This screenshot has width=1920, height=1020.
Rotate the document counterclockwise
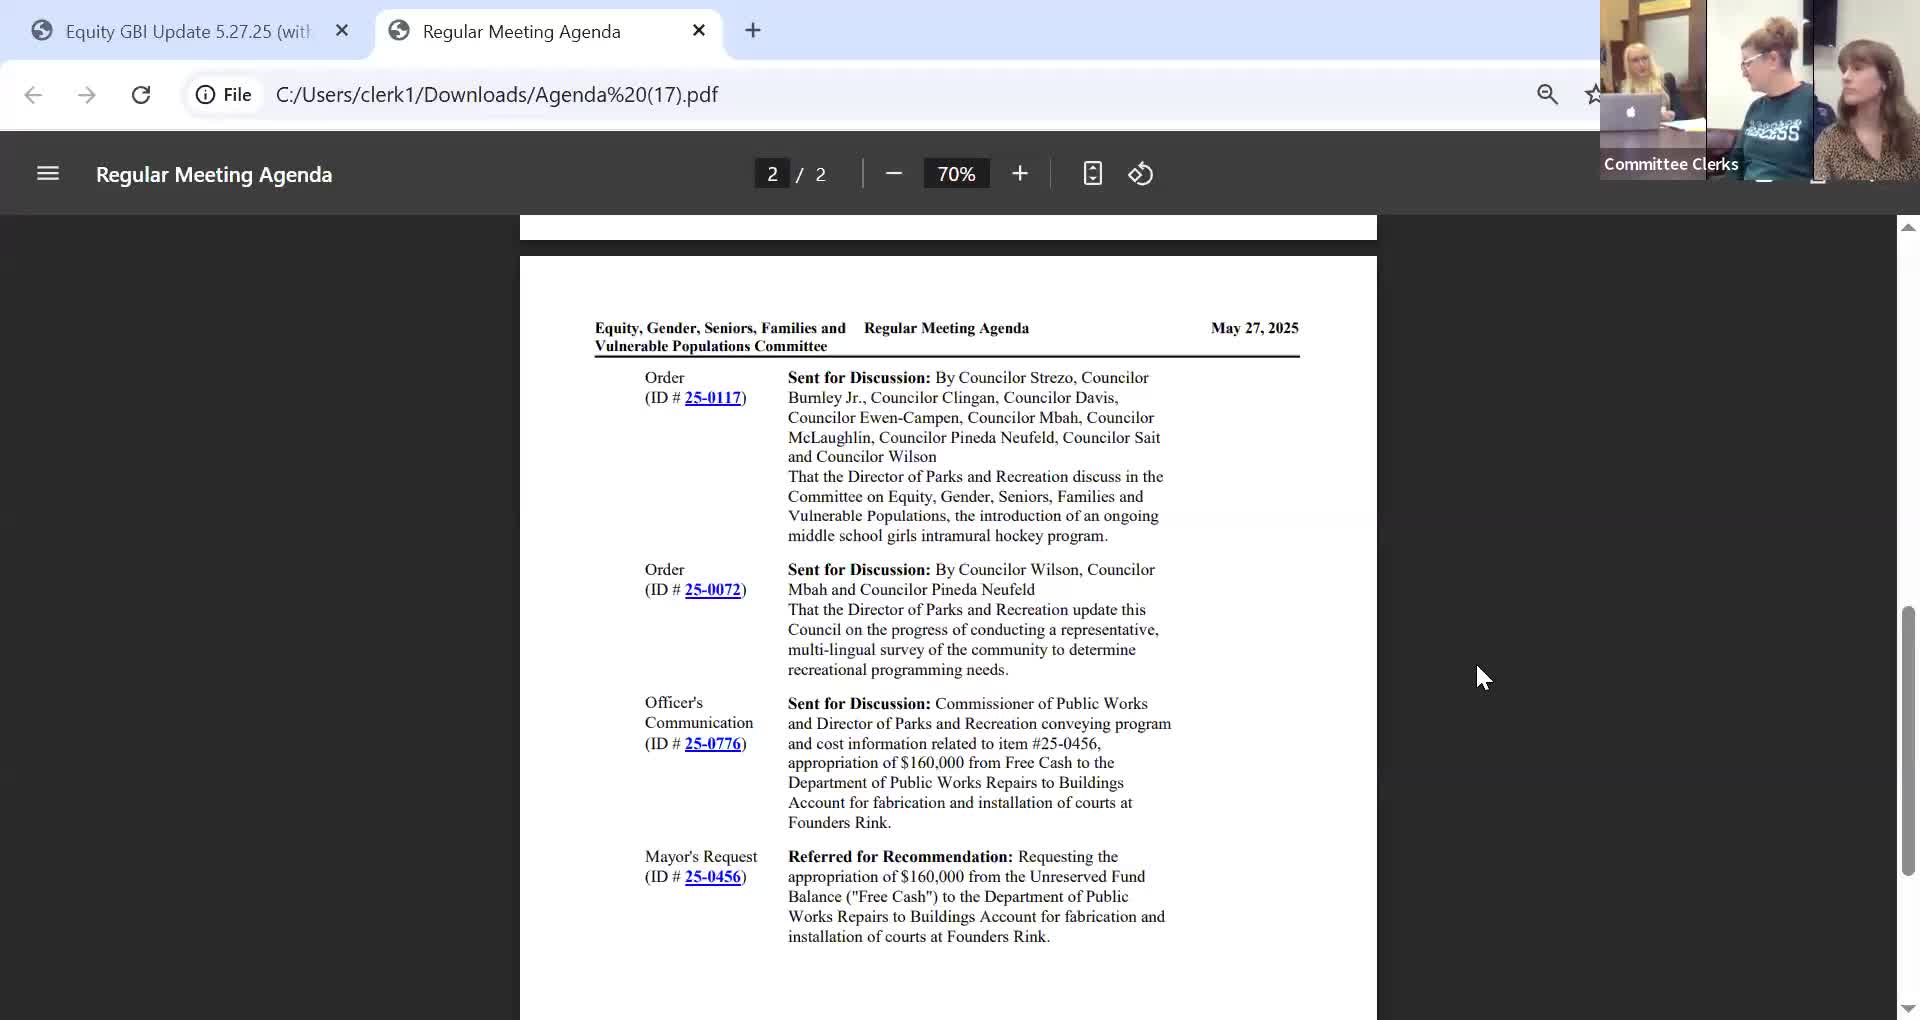pyautogui.click(x=1141, y=174)
